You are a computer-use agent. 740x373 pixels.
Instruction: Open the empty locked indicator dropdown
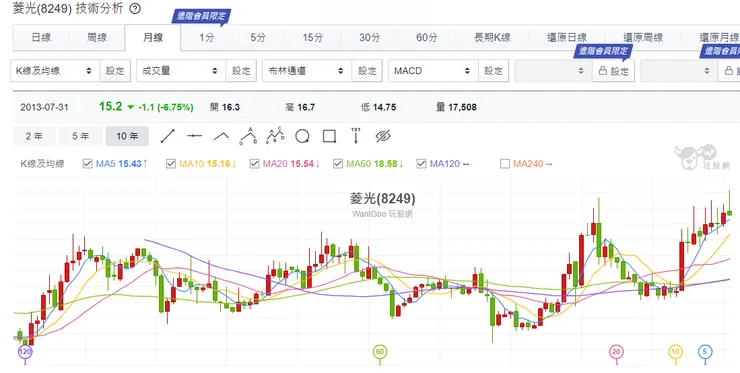553,71
